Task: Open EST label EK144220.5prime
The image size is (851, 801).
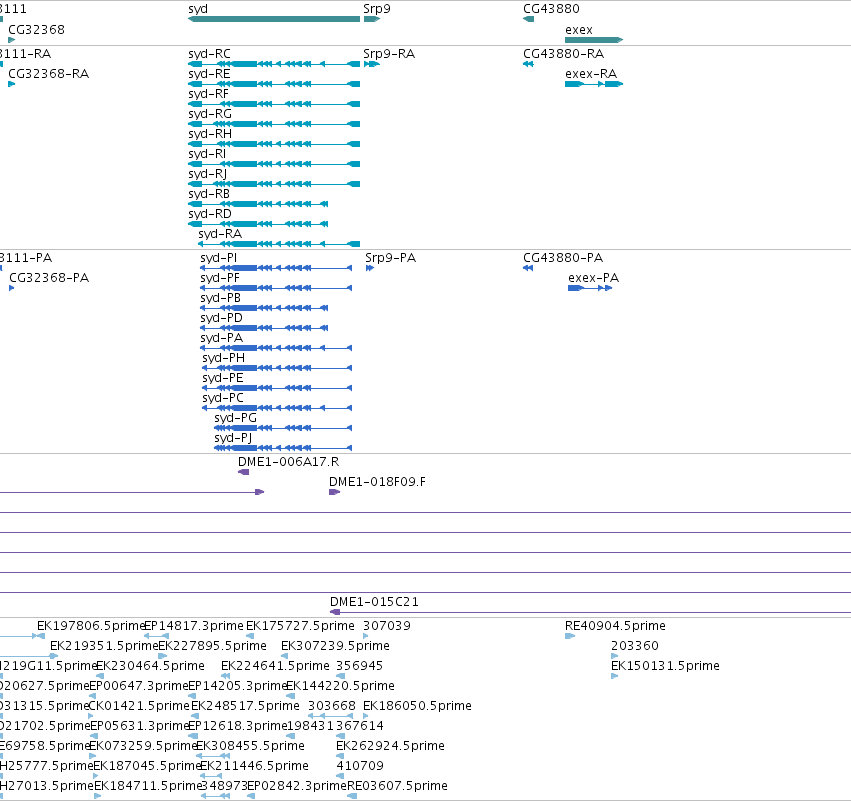Action: click(x=340, y=686)
